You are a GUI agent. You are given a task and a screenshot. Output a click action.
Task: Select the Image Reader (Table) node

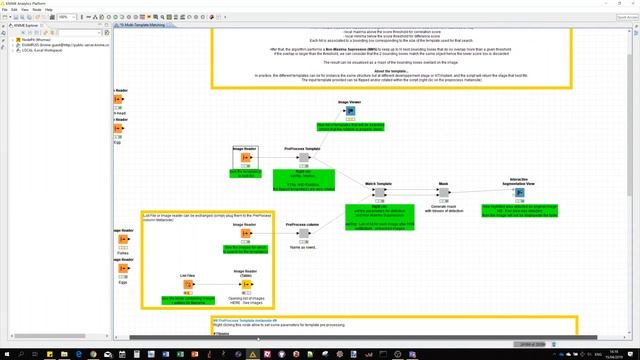(247, 284)
